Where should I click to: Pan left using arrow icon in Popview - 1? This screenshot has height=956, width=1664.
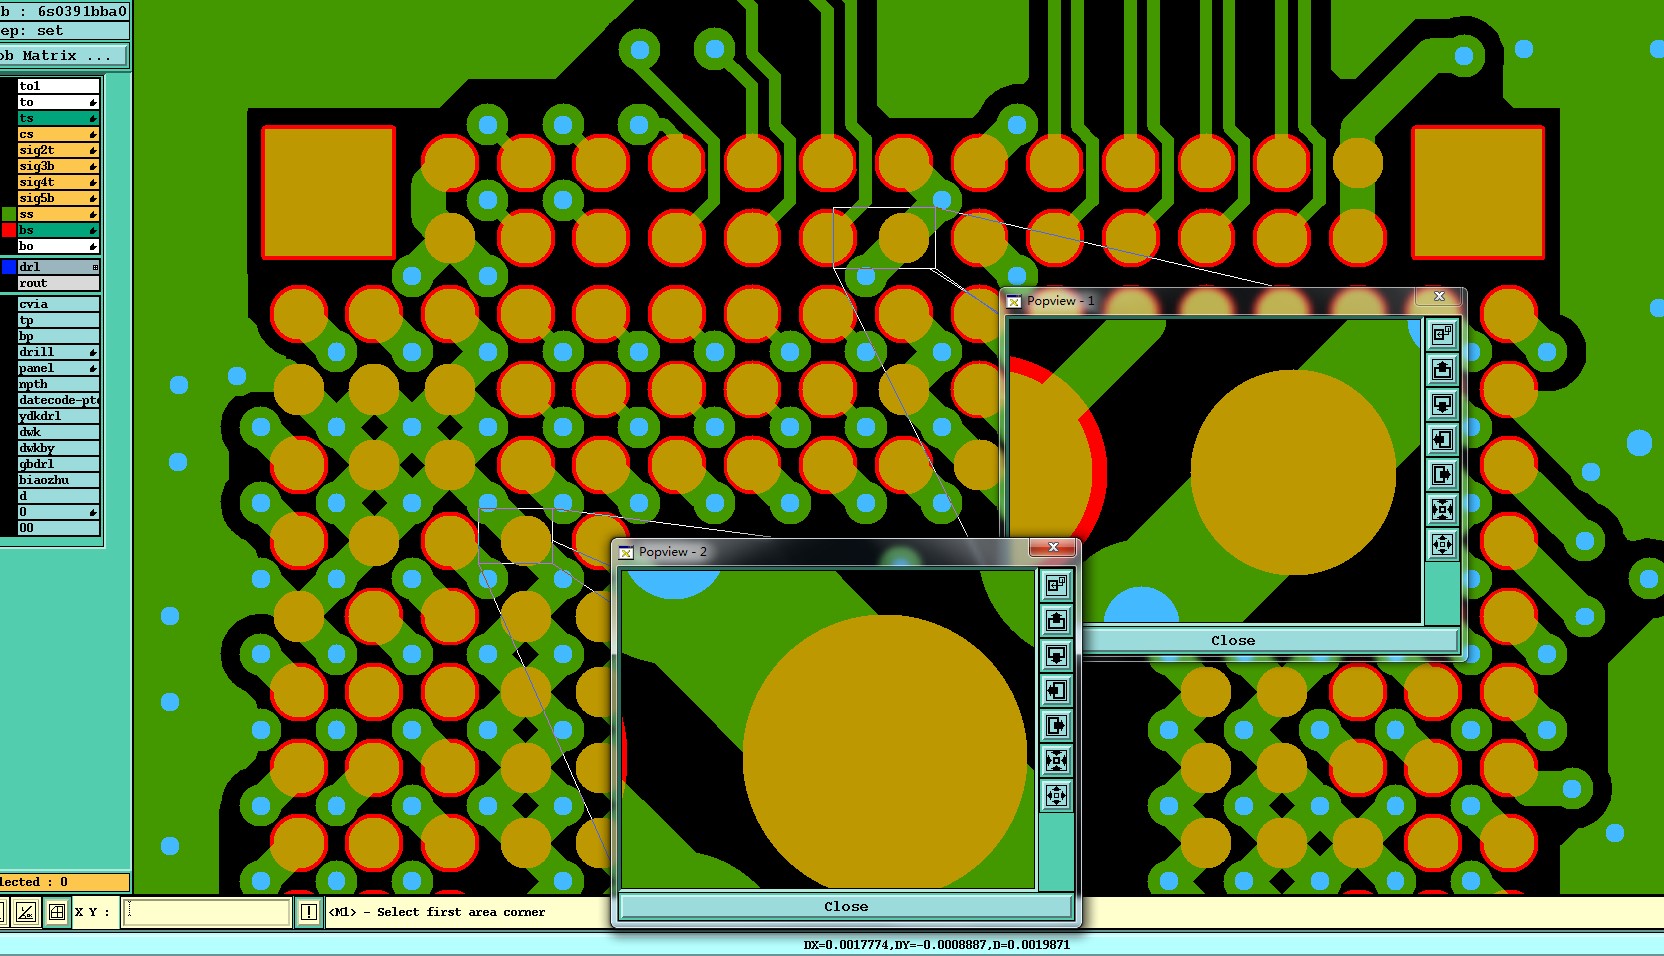point(1442,439)
